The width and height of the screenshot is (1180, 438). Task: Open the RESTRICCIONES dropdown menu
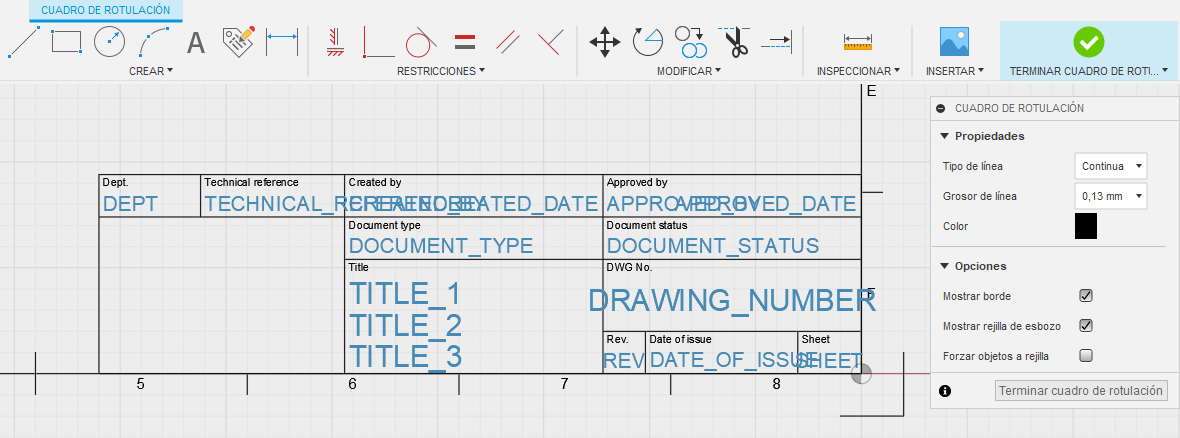[440, 71]
